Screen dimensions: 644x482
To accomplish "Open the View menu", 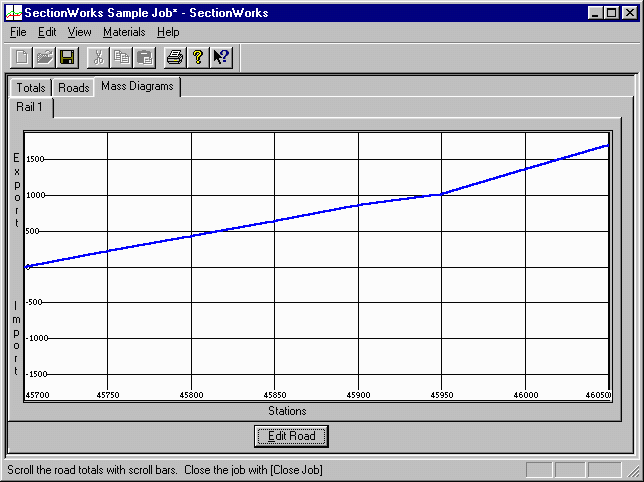I will [x=79, y=32].
